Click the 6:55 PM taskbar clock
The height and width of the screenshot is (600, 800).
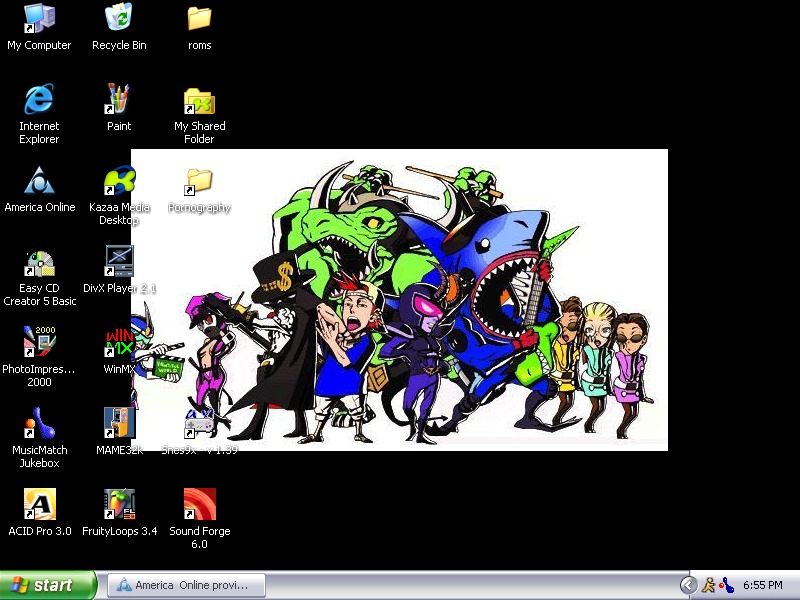763,585
